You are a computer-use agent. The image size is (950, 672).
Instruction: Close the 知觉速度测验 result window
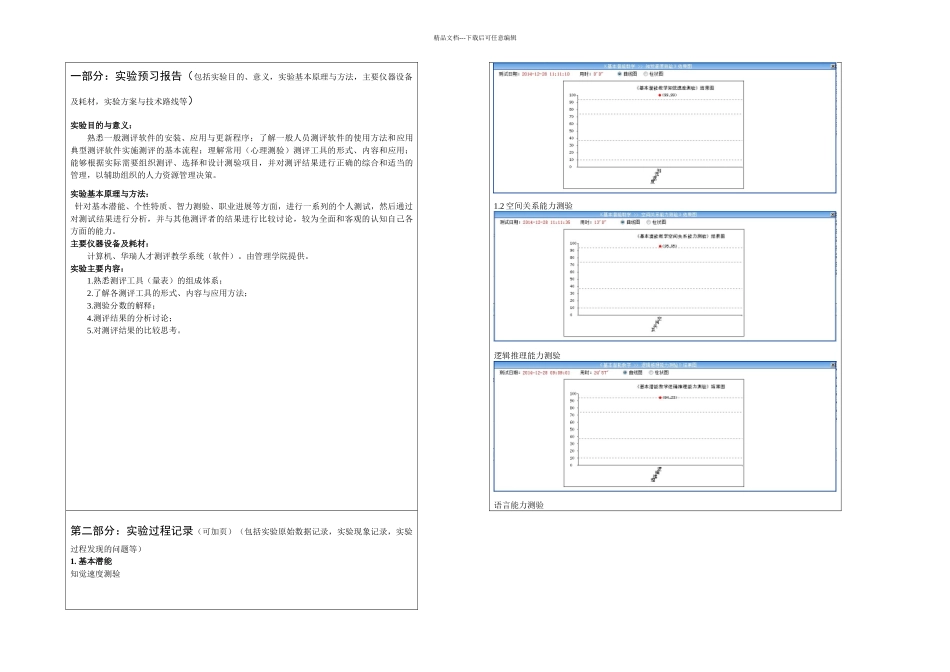click(832, 66)
